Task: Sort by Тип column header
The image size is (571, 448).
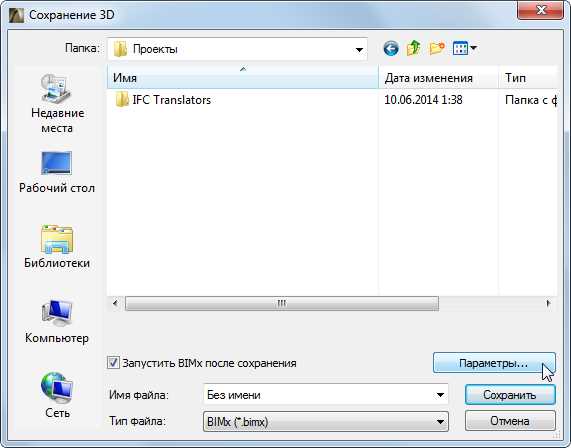Action: (x=528, y=77)
